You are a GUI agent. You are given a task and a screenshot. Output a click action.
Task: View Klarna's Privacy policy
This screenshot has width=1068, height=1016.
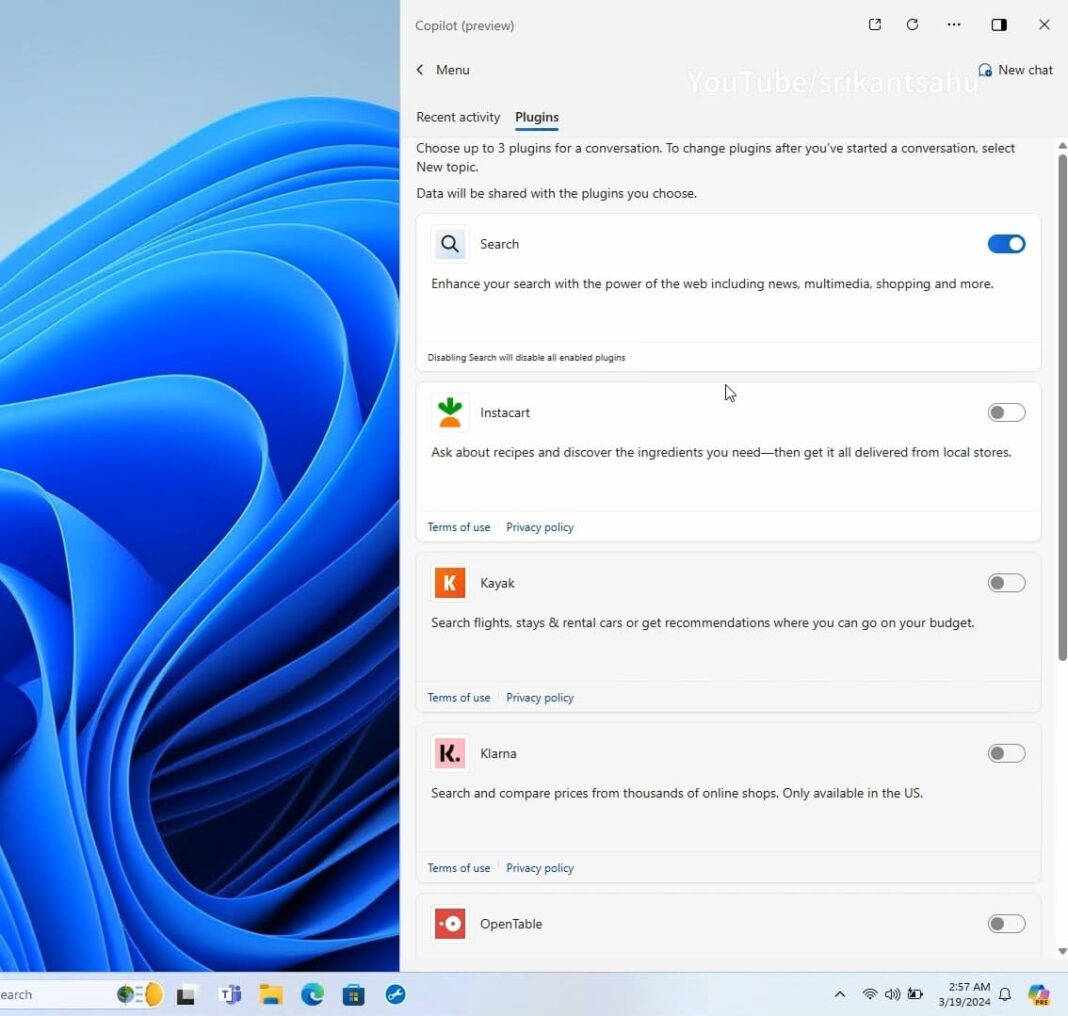pyautogui.click(x=539, y=867)
